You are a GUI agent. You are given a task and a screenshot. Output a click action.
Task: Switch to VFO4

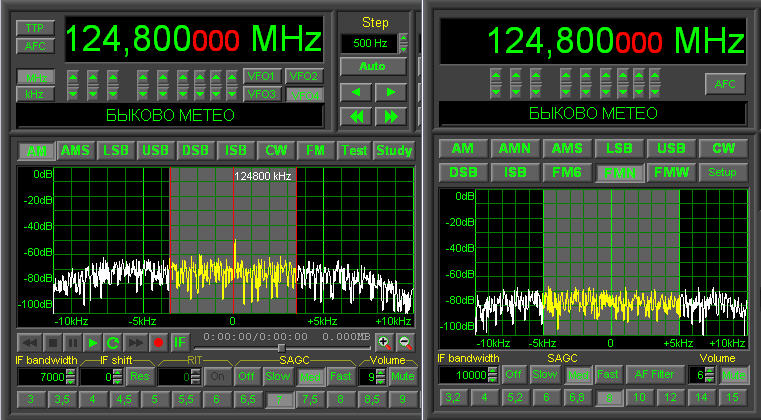click(304, 95)
